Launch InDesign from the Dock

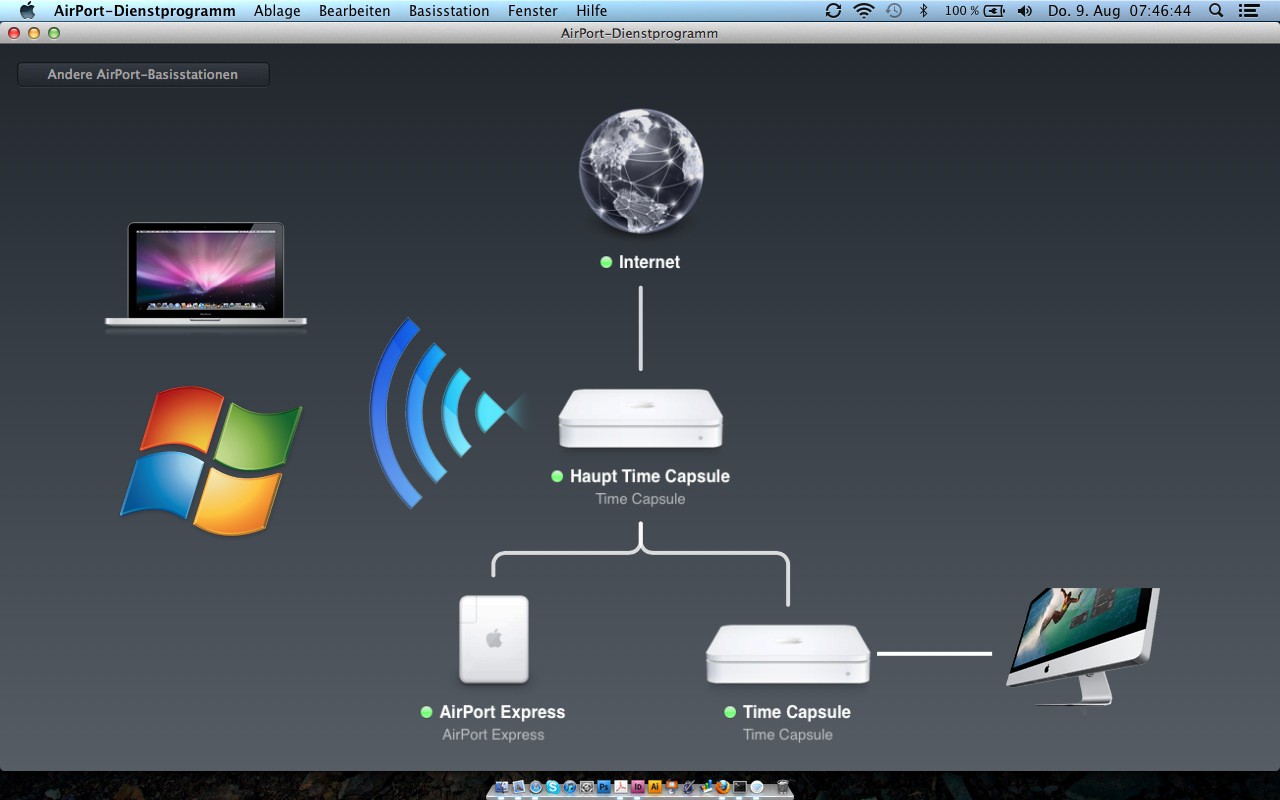pos(638,787)
